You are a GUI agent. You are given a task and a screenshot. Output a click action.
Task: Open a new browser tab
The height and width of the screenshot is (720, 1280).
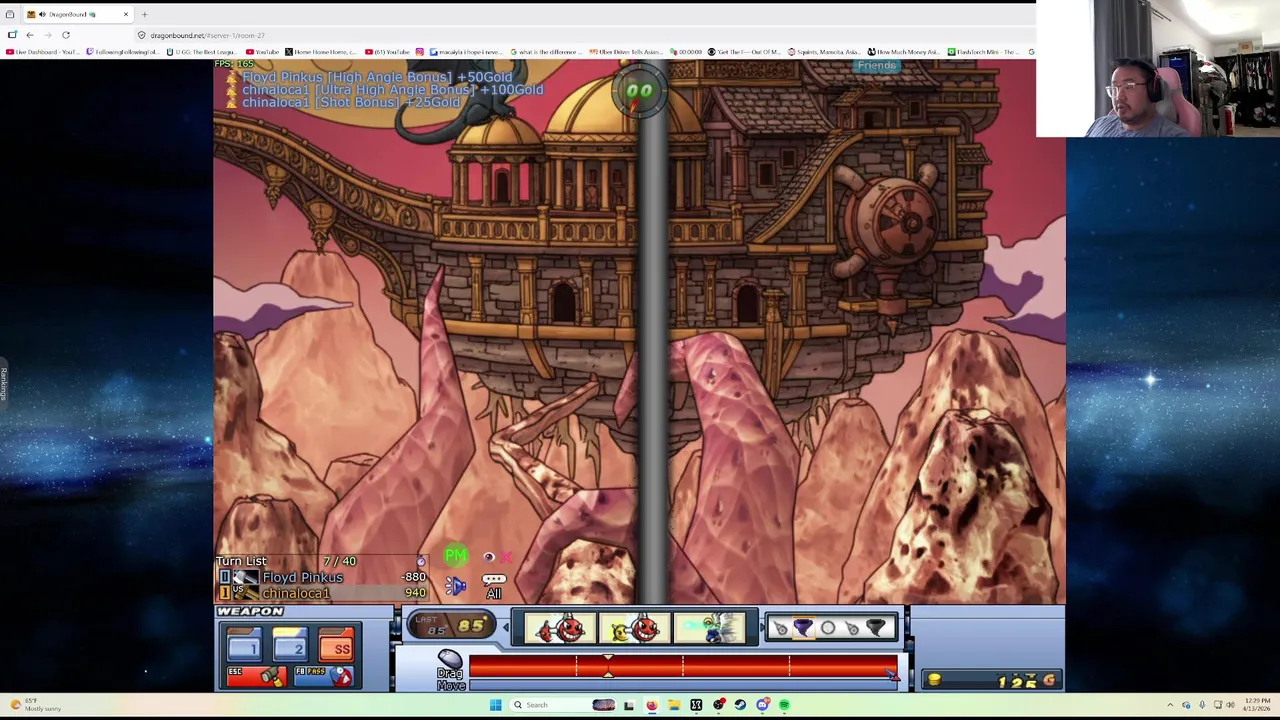click(x=144, y=14)
